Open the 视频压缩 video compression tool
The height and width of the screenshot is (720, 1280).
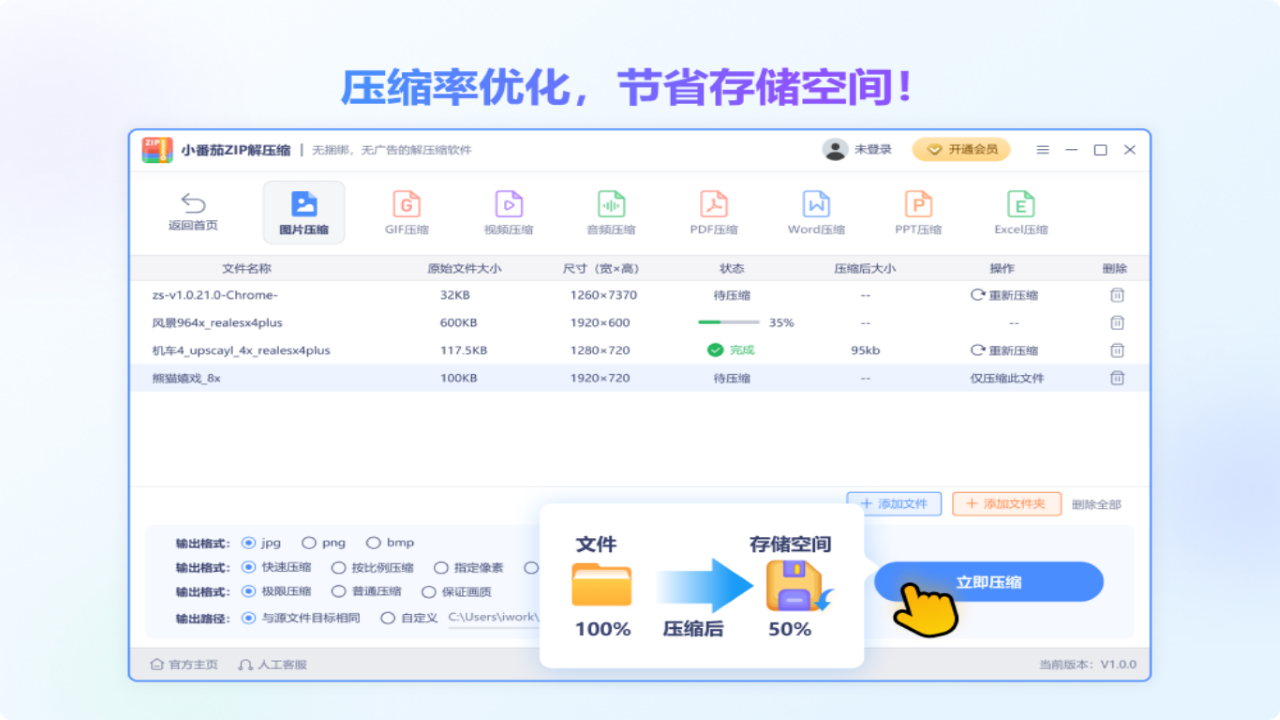[508, 211]
